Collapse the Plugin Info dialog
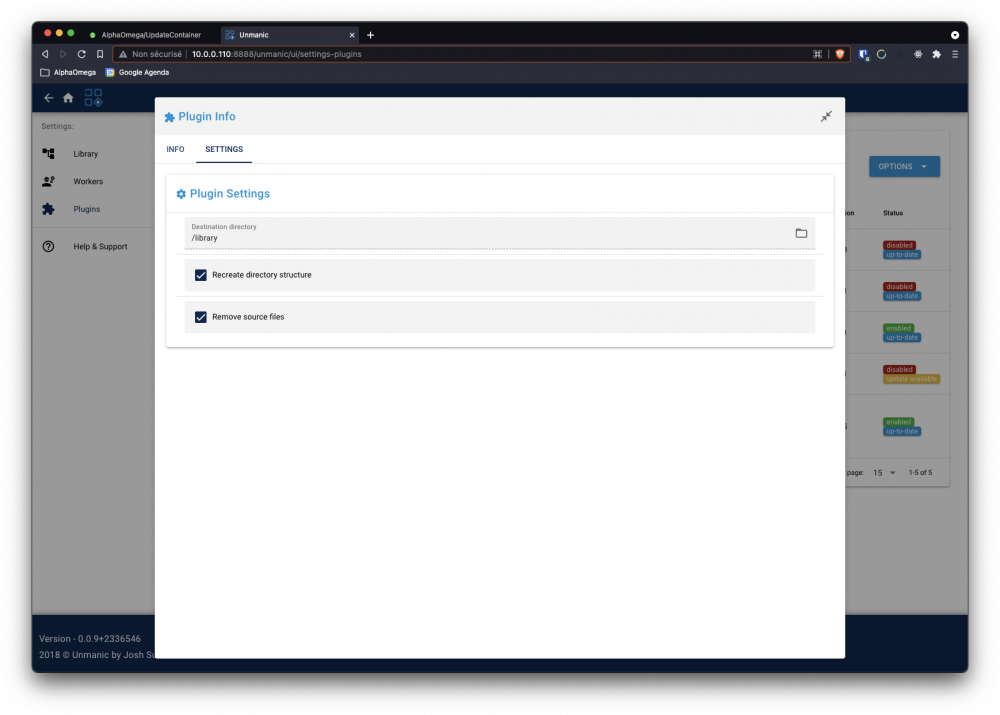Screen dimensions: 1000x715 [x=826, y=116]
